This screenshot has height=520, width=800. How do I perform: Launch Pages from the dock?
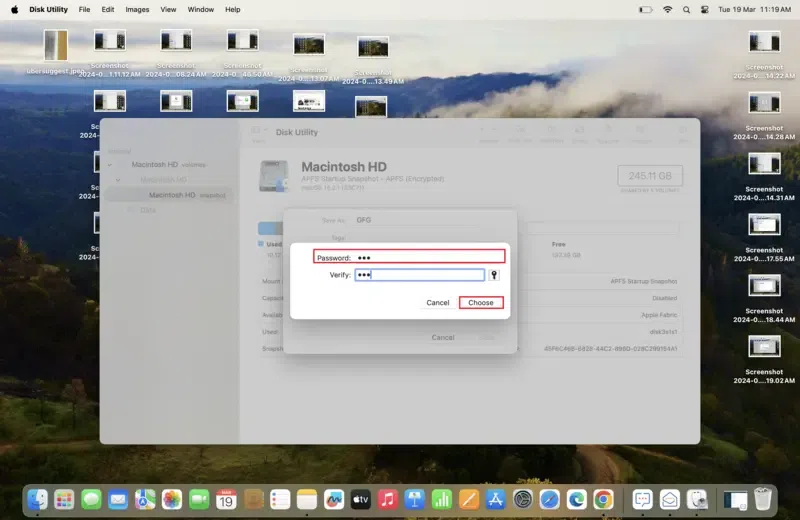[468, 500]
